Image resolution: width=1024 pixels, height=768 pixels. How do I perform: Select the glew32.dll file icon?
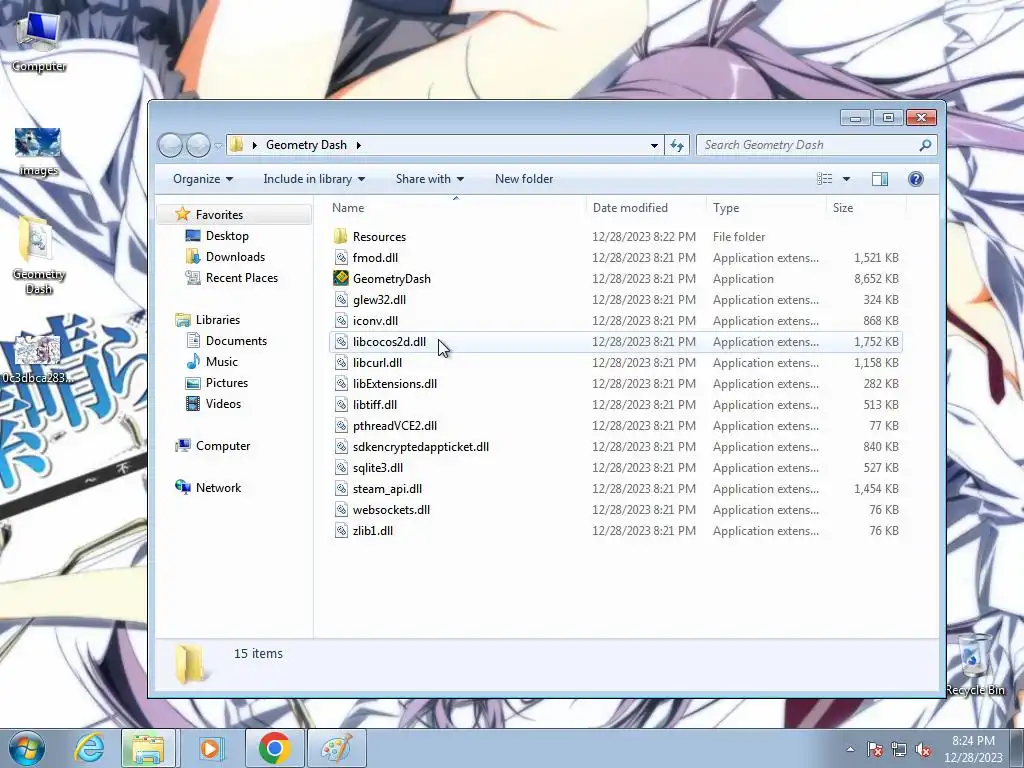[x=341, y=300]
